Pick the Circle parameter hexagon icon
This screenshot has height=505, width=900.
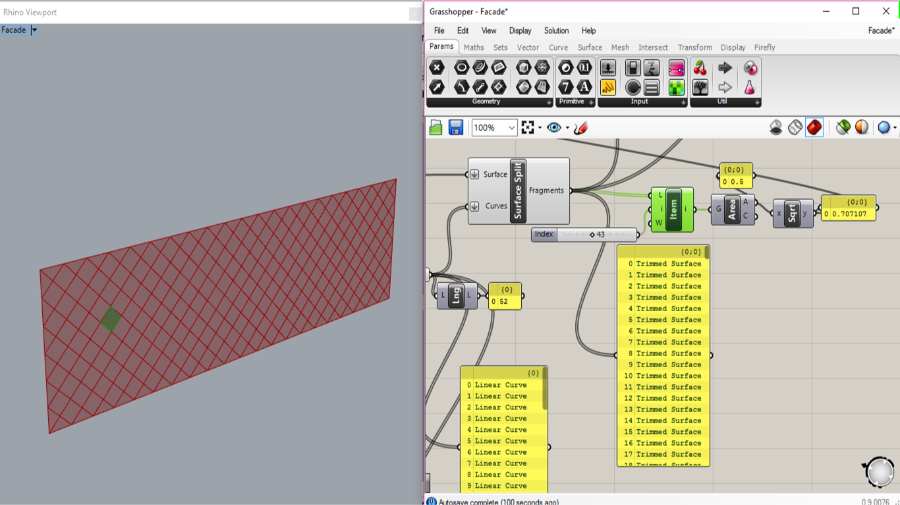(x=461, y=68)
